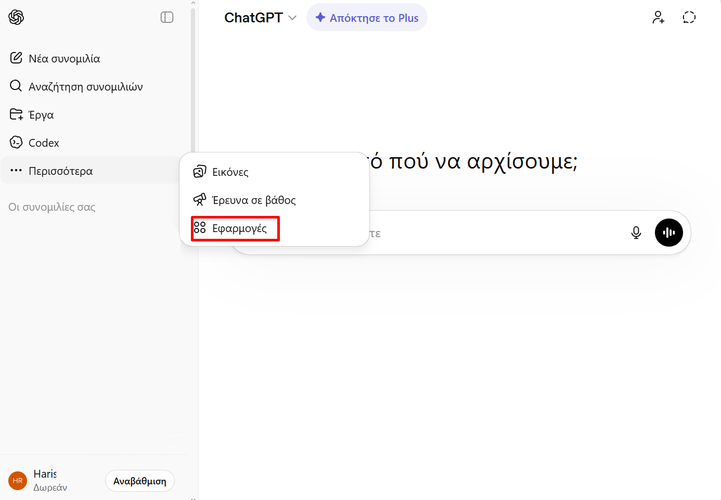Open Εφαρμογές from the popup menu

[275, 228]
